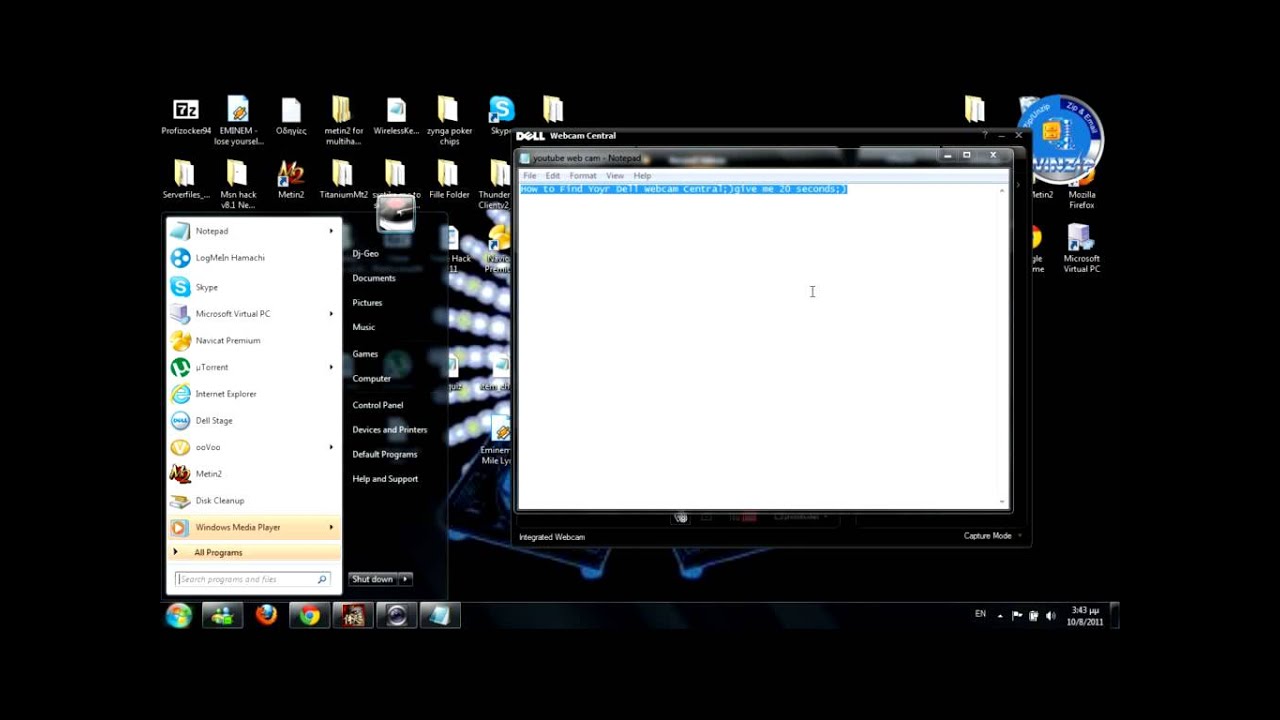Open Help and Support link

point(385,479)
